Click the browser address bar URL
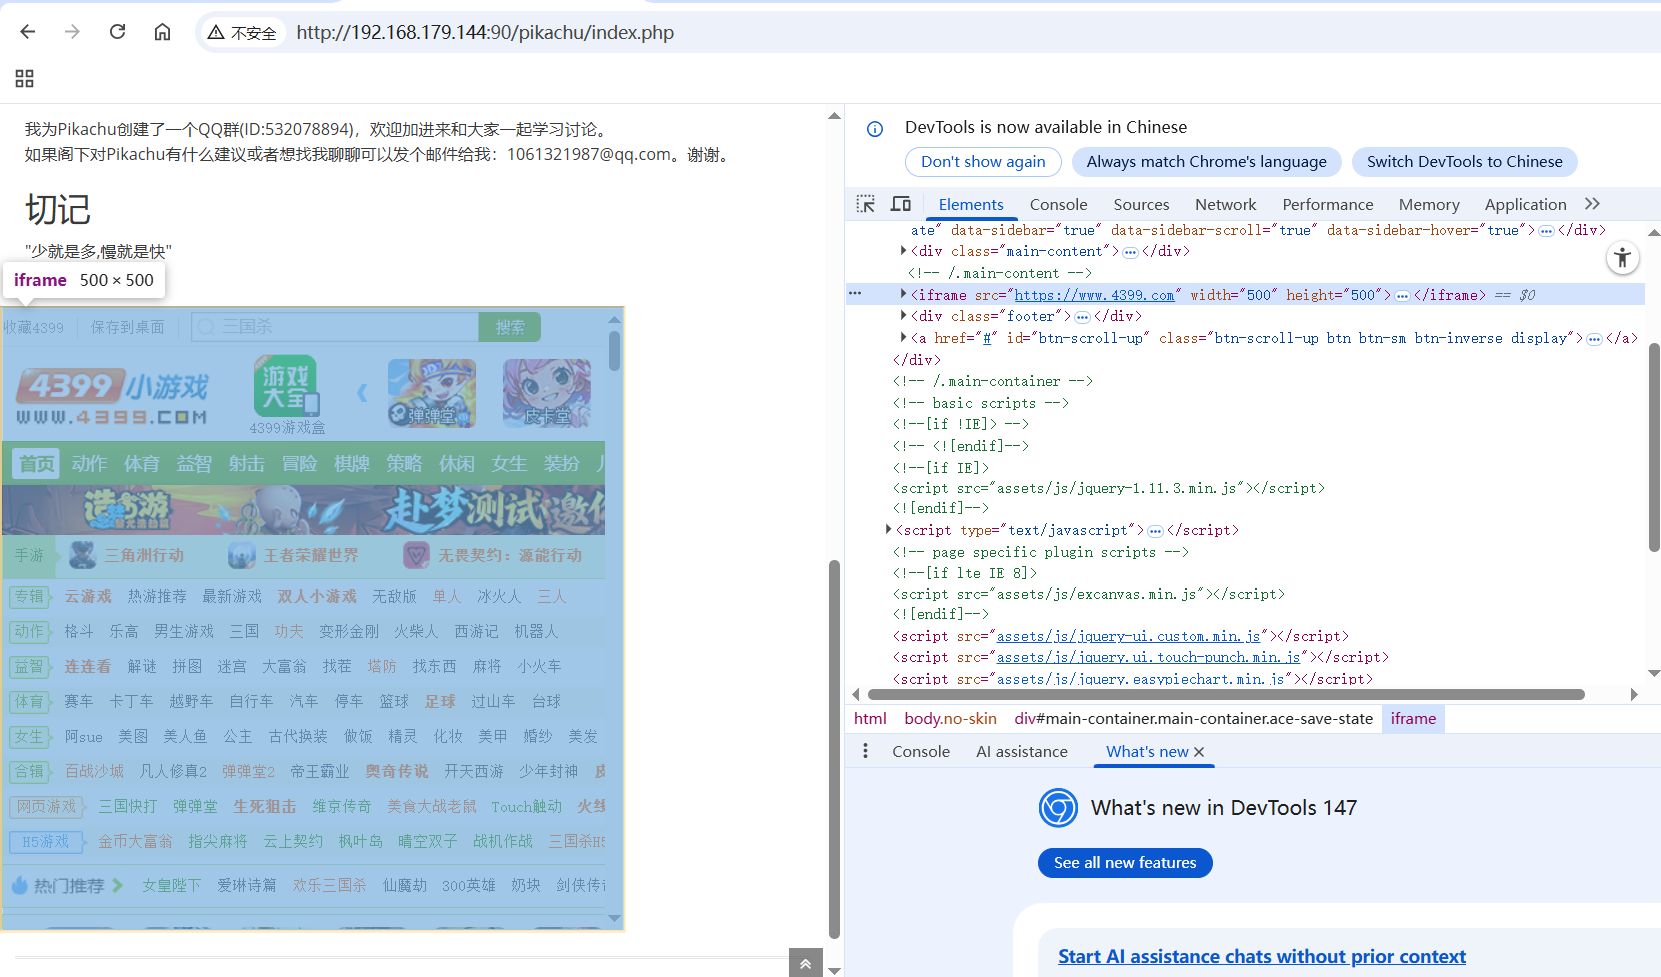Screen dimensions: 1661x977 [485, 33]
